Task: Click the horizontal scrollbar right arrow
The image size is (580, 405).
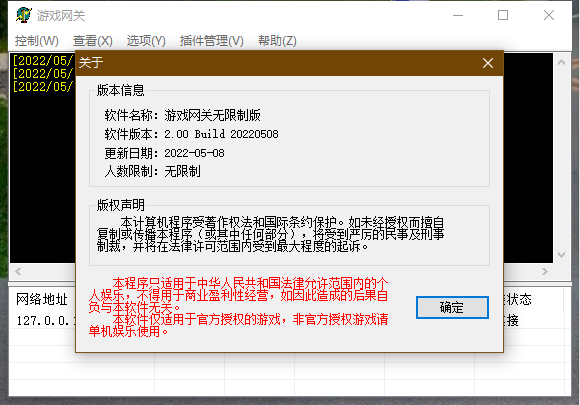Action: point(544,271)
